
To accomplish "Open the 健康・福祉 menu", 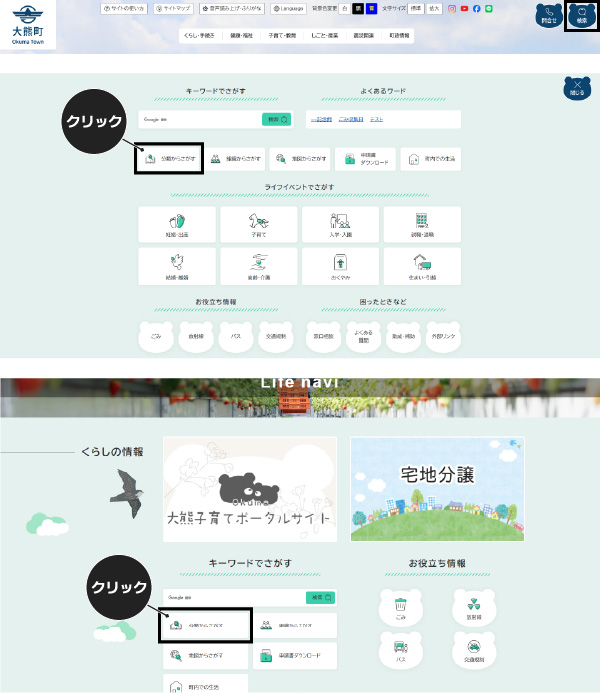I will [x=241, y=35].
